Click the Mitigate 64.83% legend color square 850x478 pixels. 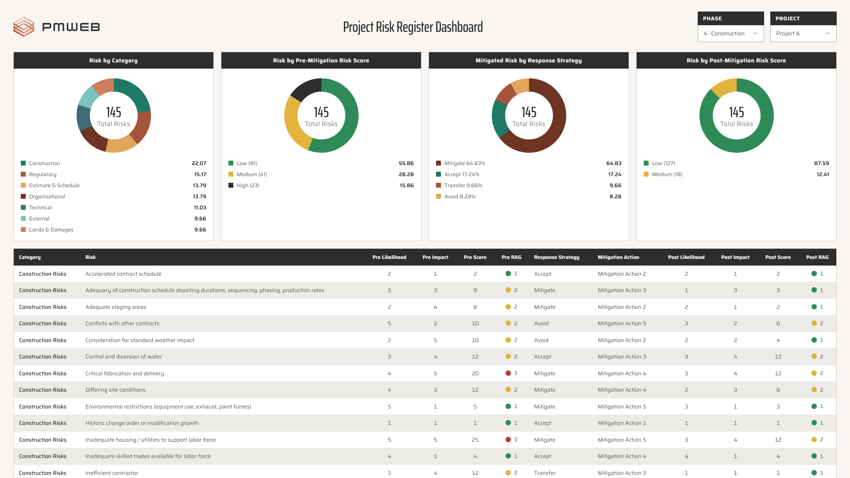coord(439,163)
